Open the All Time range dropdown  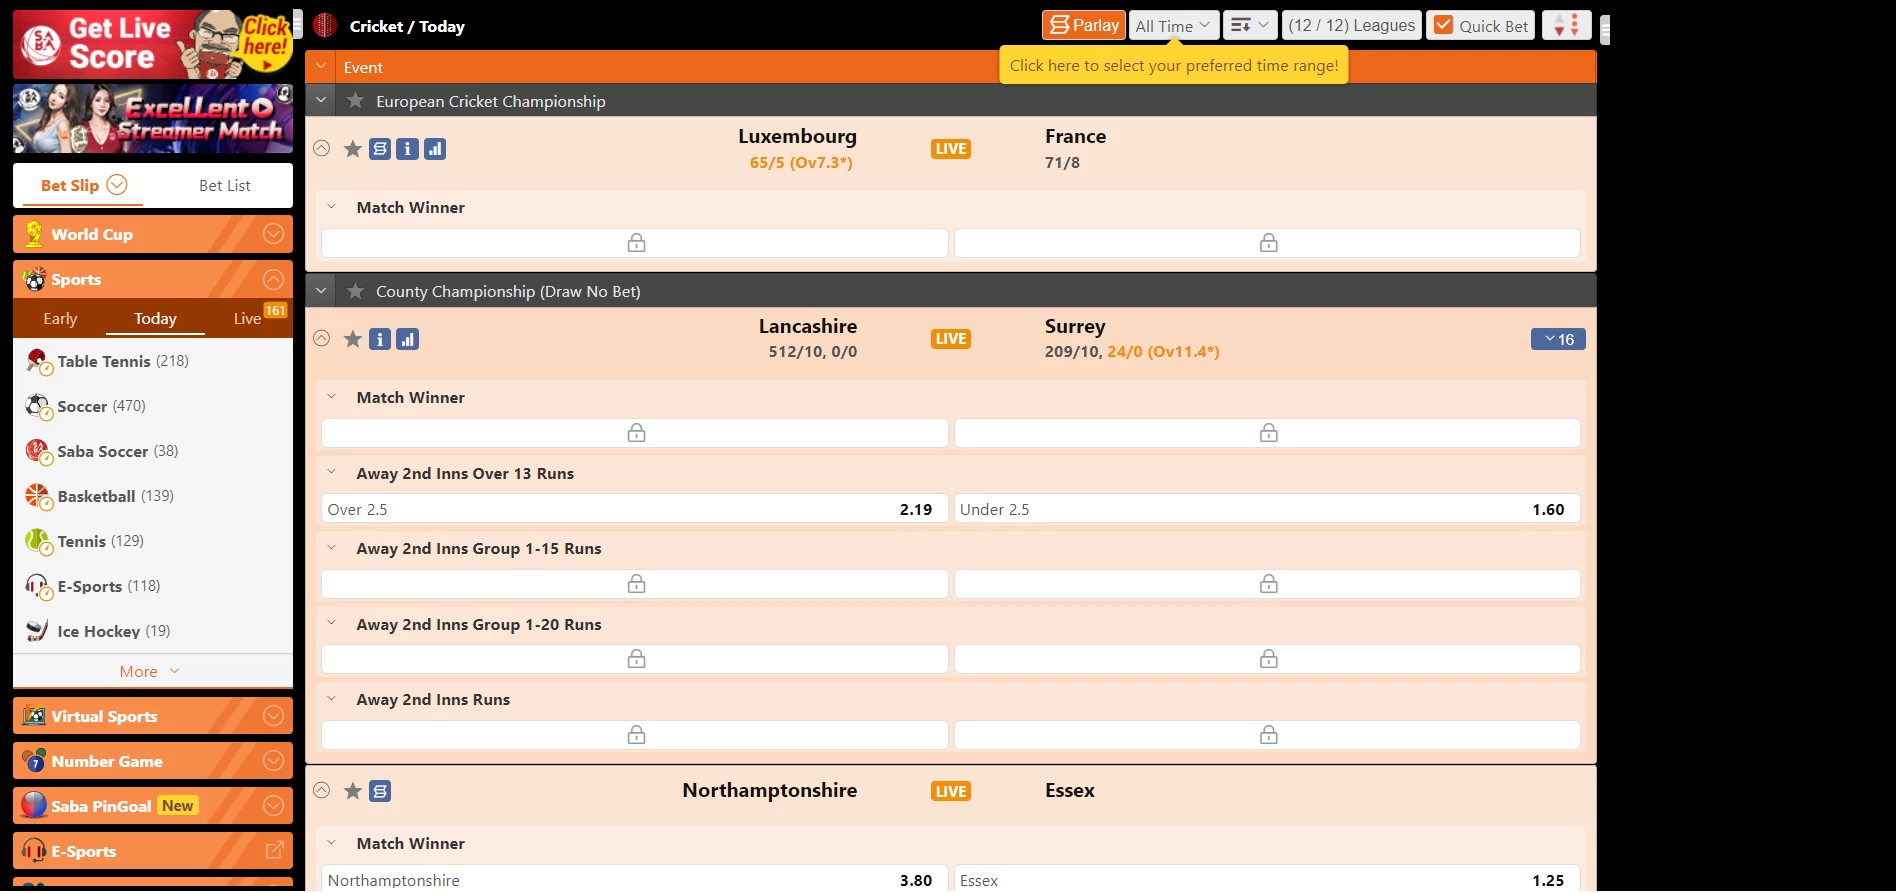coord(1174,26)
